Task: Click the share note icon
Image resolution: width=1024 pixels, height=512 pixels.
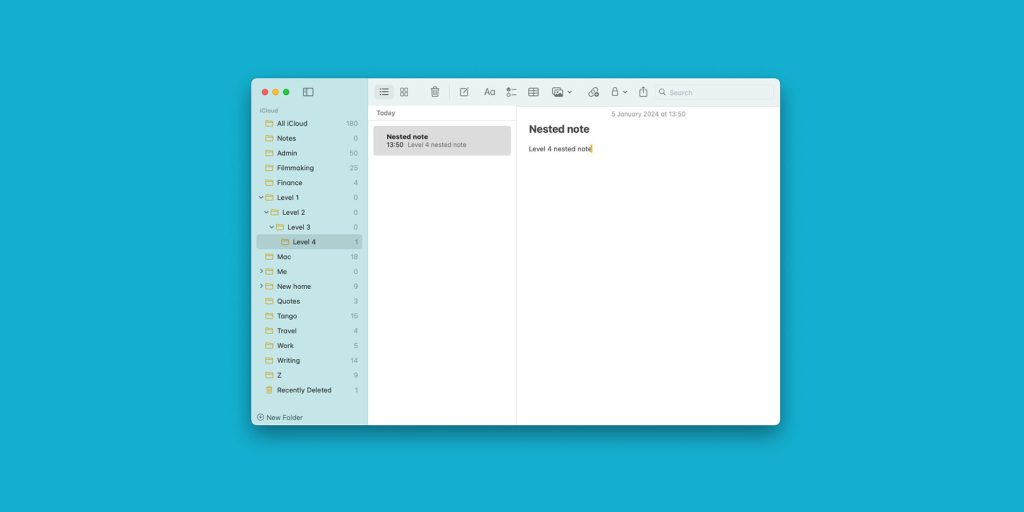Action: [x=643, y=92]
